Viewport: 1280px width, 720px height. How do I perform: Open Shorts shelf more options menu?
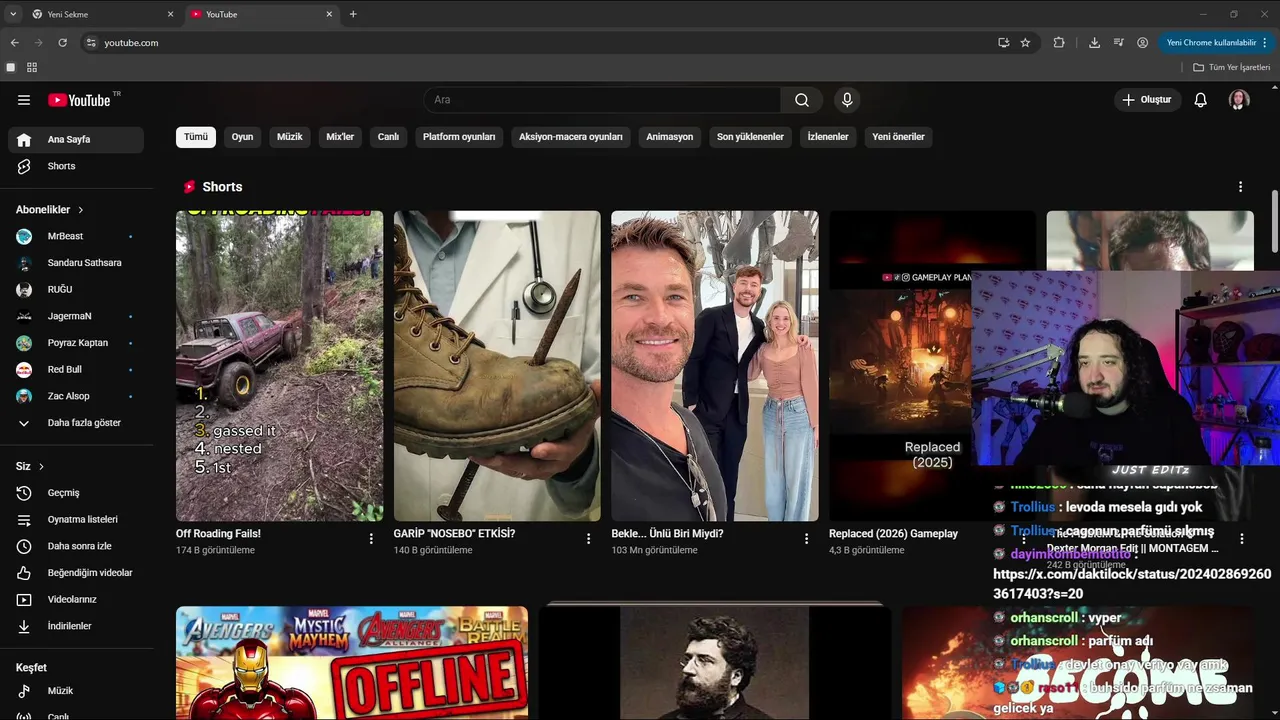tap(1241, 187)
